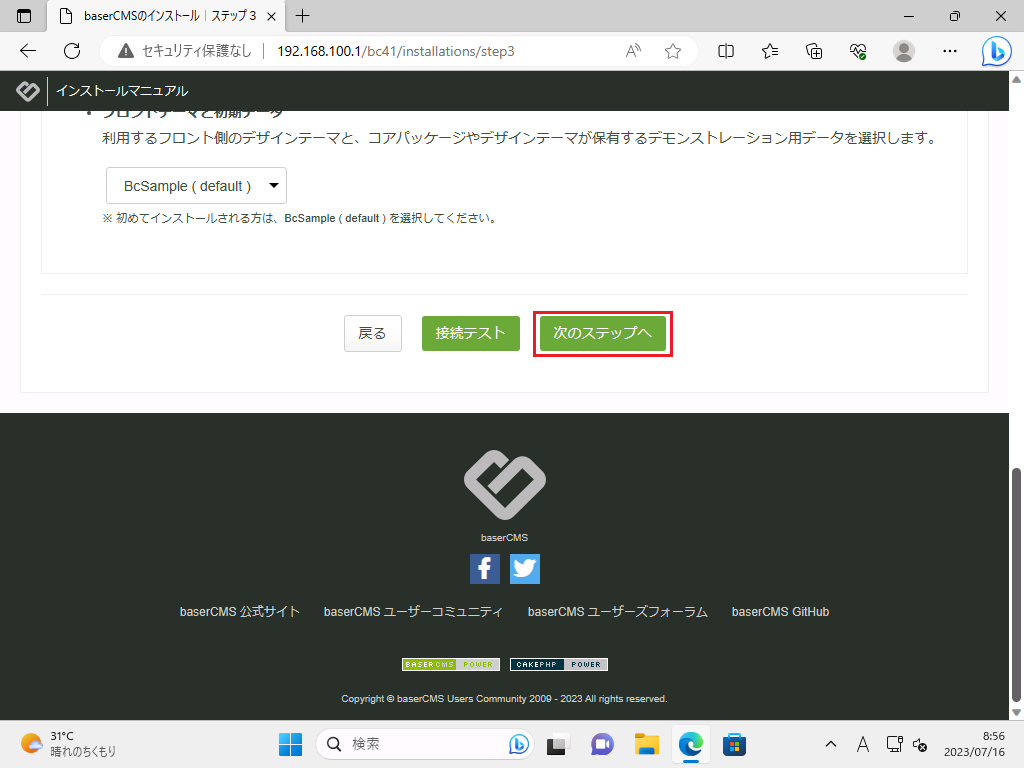
Task: Open baserCMS 公式サイト link
Action: pyautogui.click(x=240, y=612)
